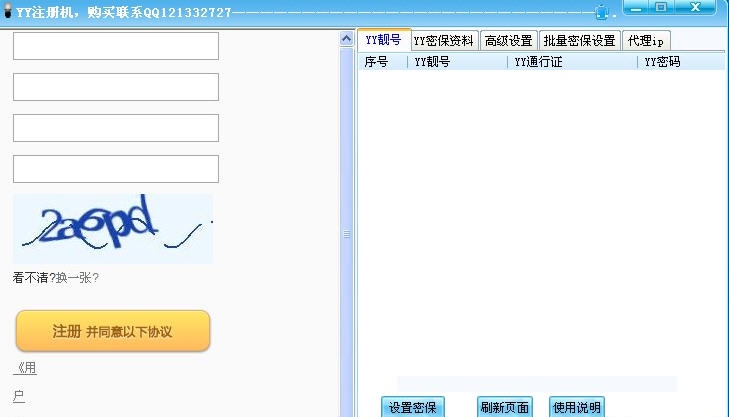This screenshot has width=729, height=417.
Task: Minimize the YY注册机 window
Action: (636, 7)
